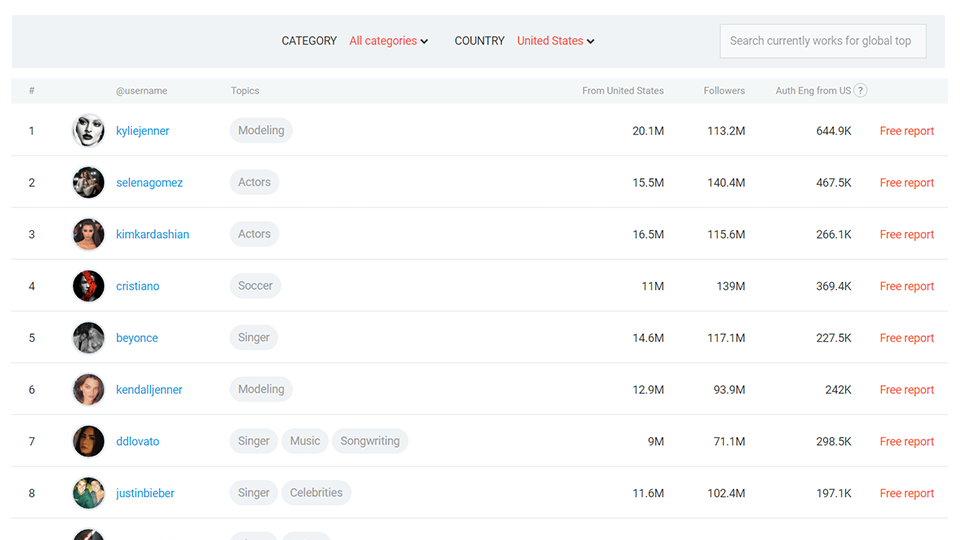Get Free report for kimkardashian
This screenshot has width=960, height=540.
(x=907, y=234)
